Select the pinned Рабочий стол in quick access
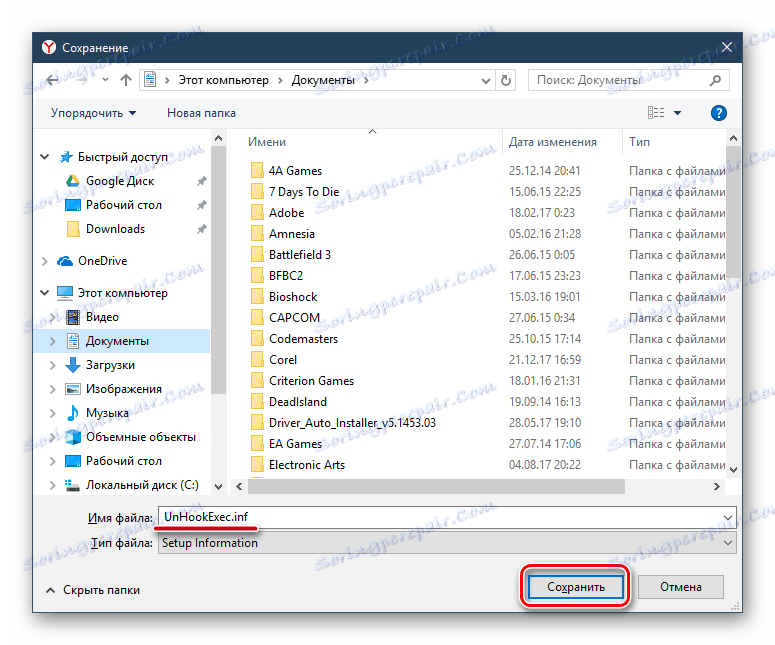This screenshot has width=775, height=645. click(124, 205)
